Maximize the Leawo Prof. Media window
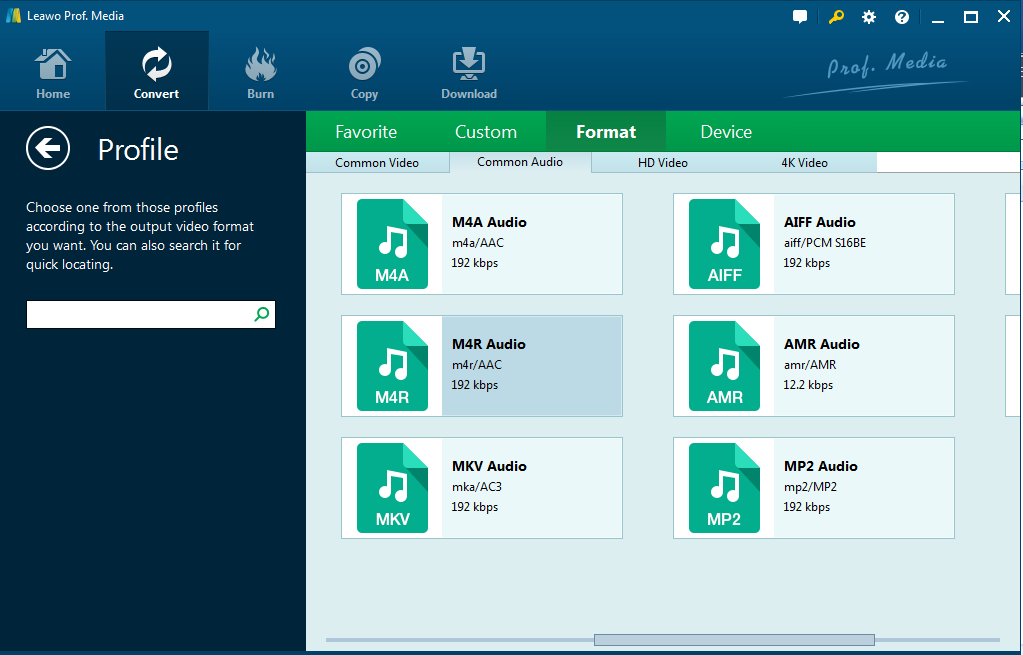This screenshot has height=655, width=1023. click(x=970, y=17)
